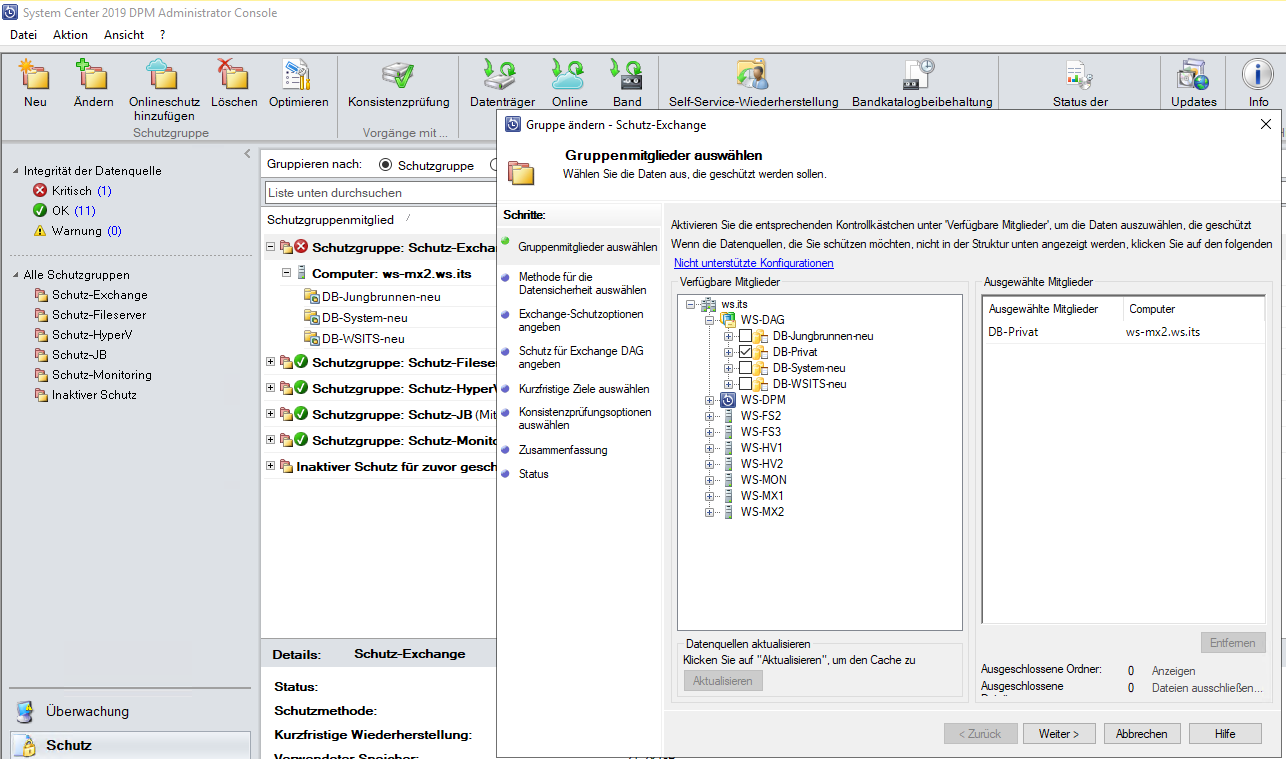Click the Datenträger recovery point icon
This screenshot has width=1286, height=759.
[x=499, y=74]
